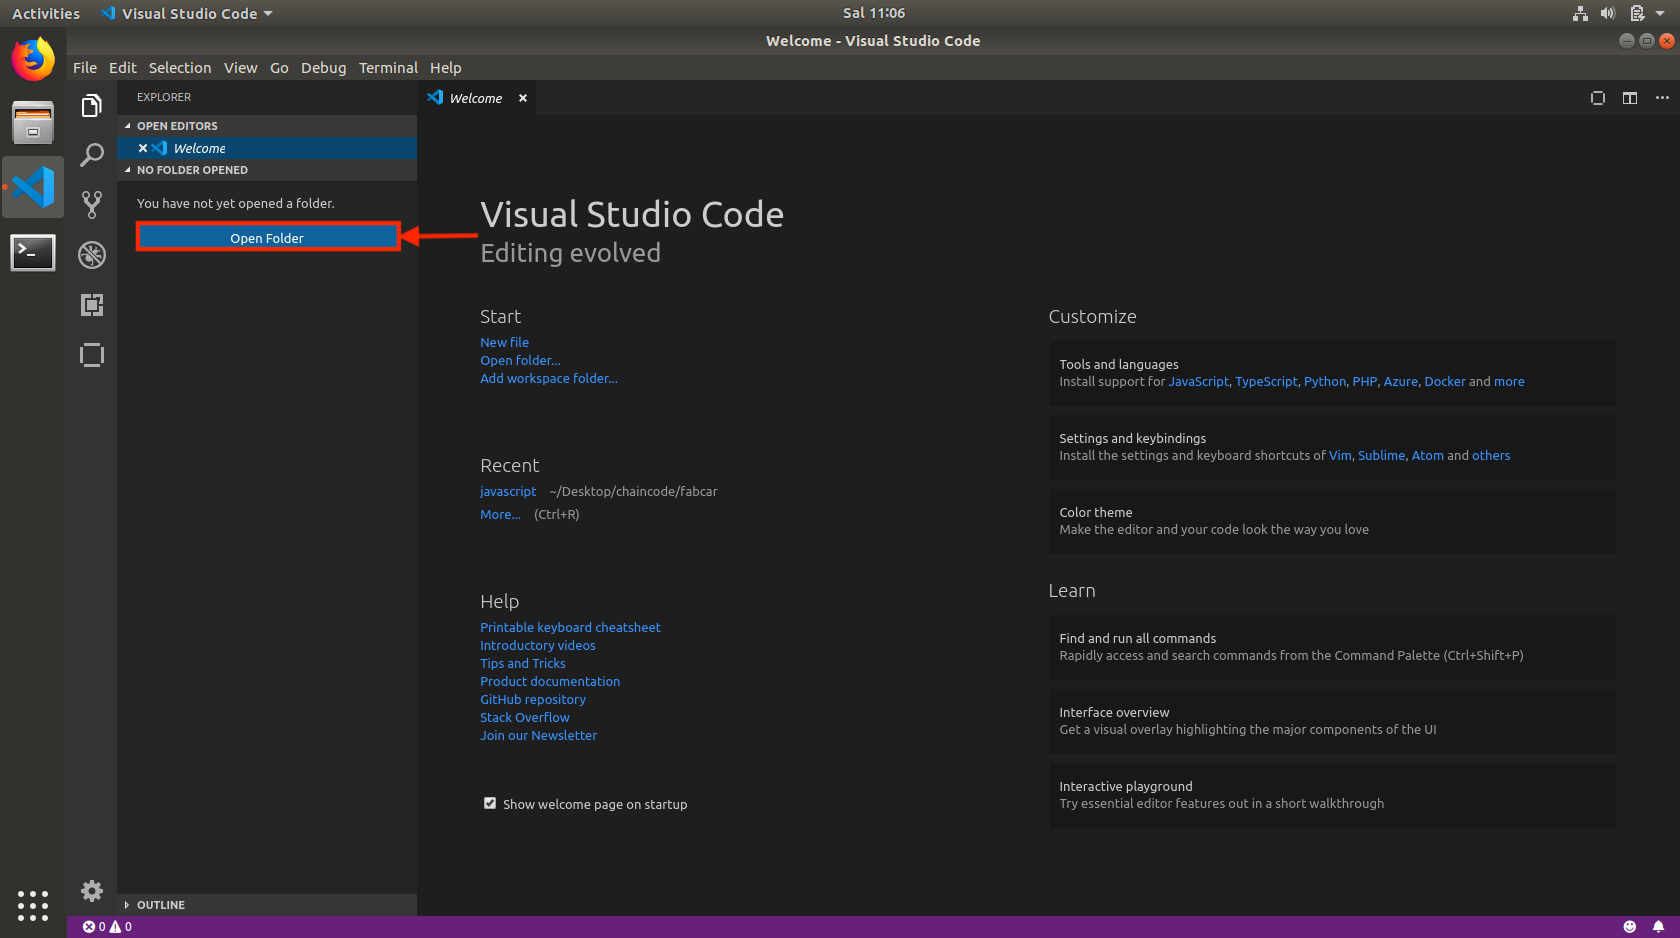1680x938 pixels.
Task: Open the Files app in the dock
Action: pyautogui.click(x=33, y=123)
